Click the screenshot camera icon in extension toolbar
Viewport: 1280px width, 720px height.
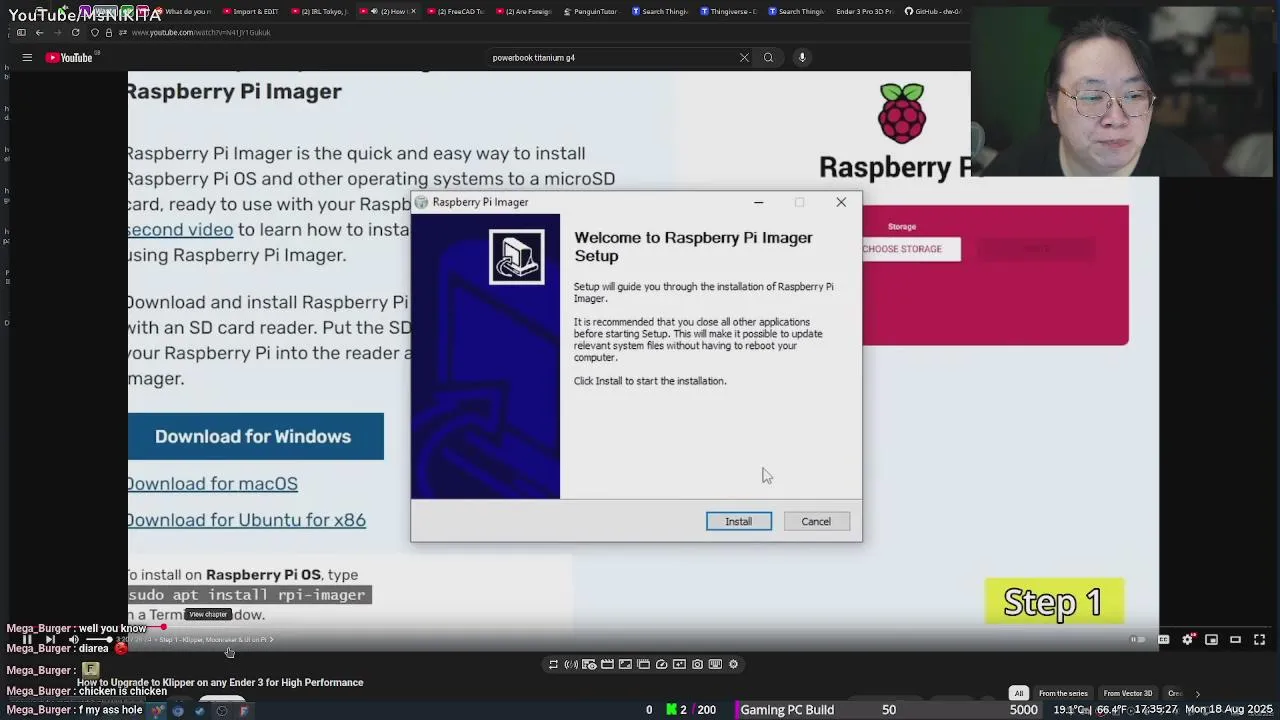click(x=697, y=664)
